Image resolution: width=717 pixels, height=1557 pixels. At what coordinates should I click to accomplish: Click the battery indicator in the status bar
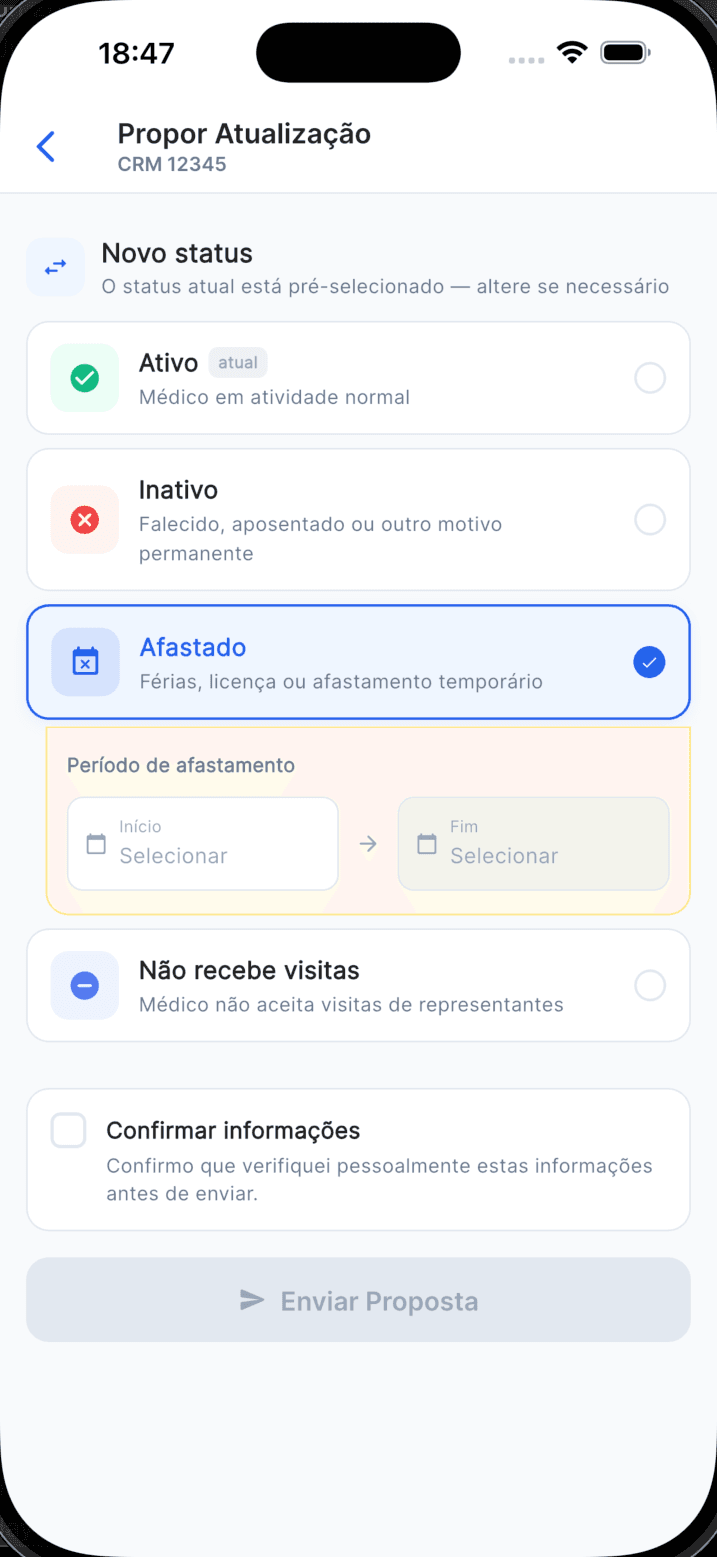(x=625, y=52)
